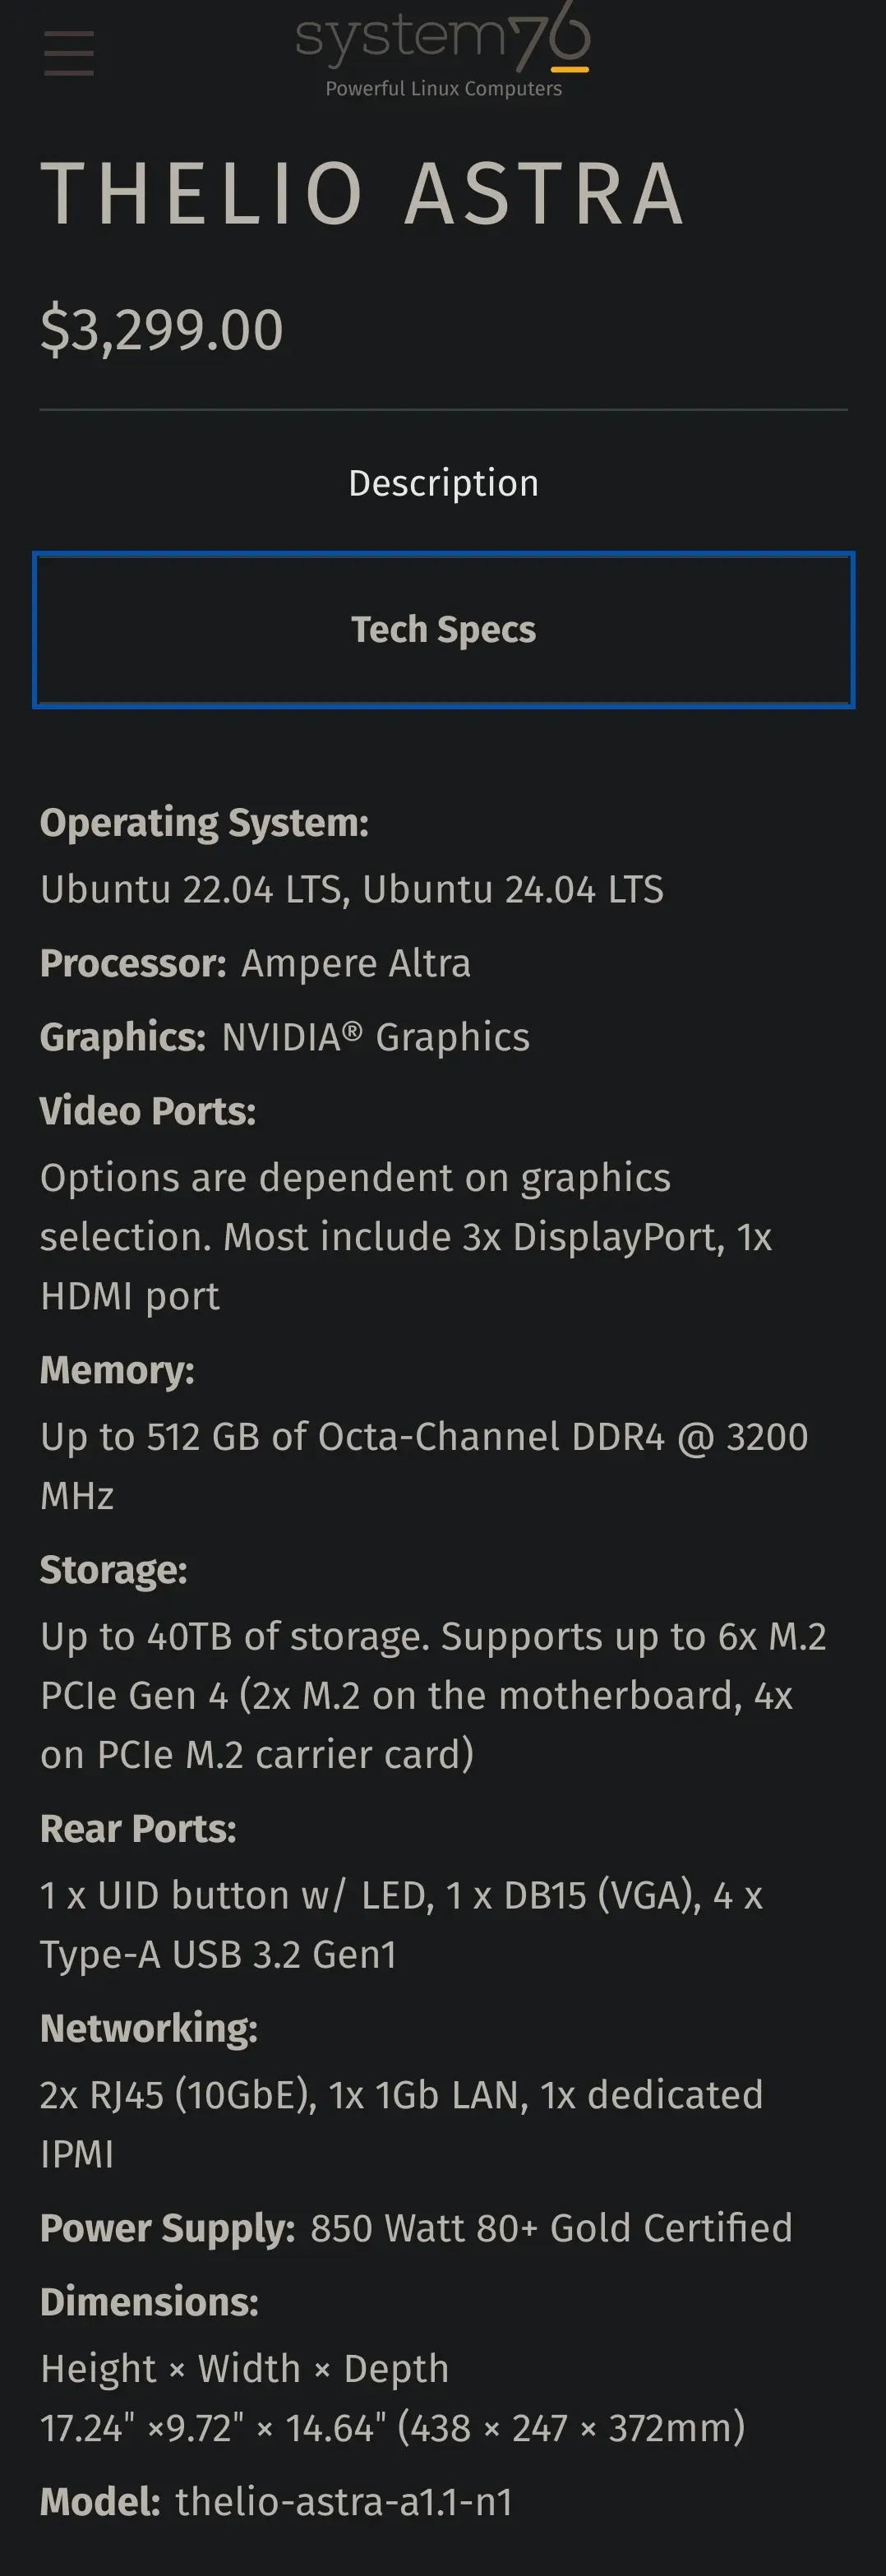Click the Ampere Altra processor text
This screenshot has width=886, height=2576.
[x=355, y=963]
